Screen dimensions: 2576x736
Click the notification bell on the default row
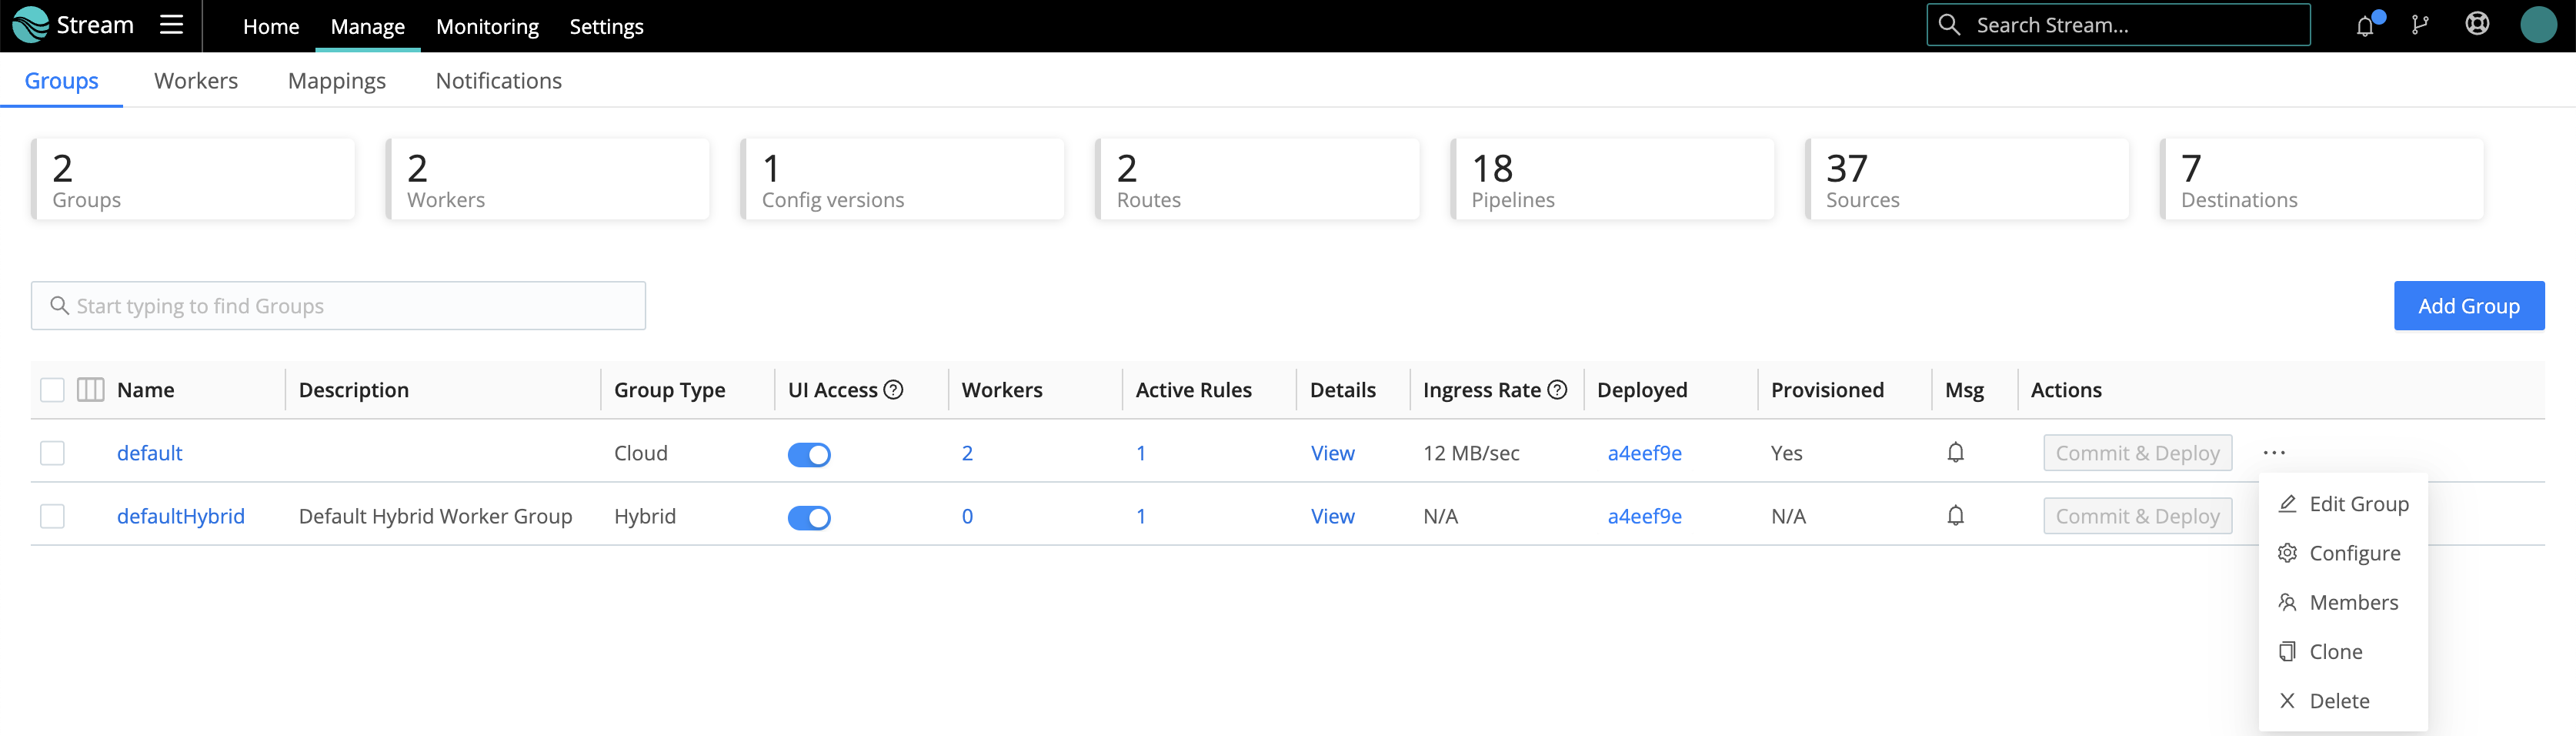[x=1955, y=452]
